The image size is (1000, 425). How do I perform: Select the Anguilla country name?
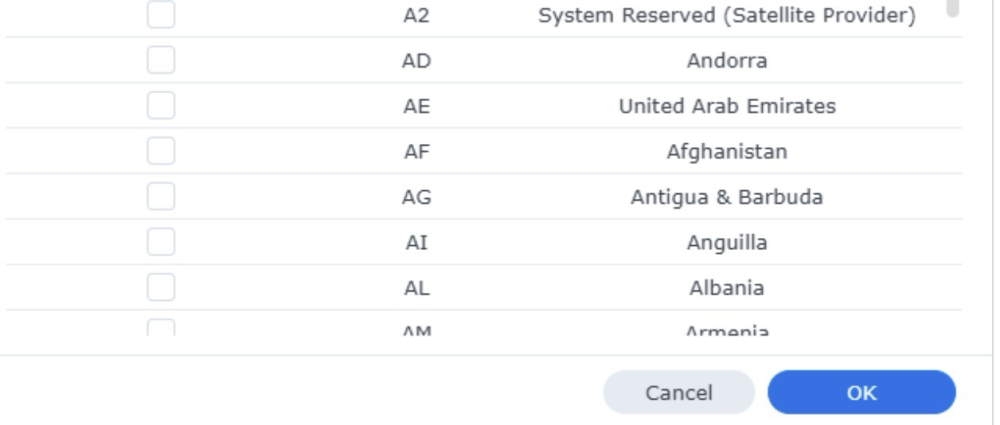point(727,243)
